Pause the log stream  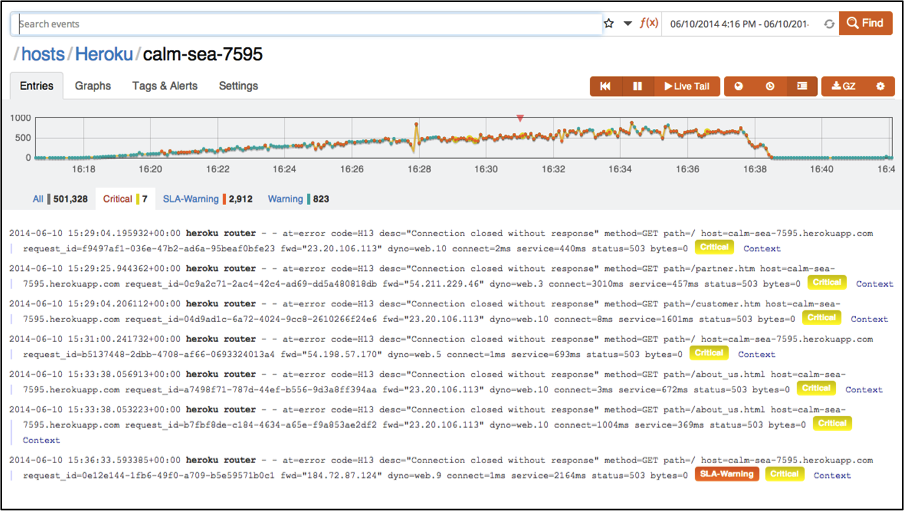pyautogui.click(x=638, y=86)
